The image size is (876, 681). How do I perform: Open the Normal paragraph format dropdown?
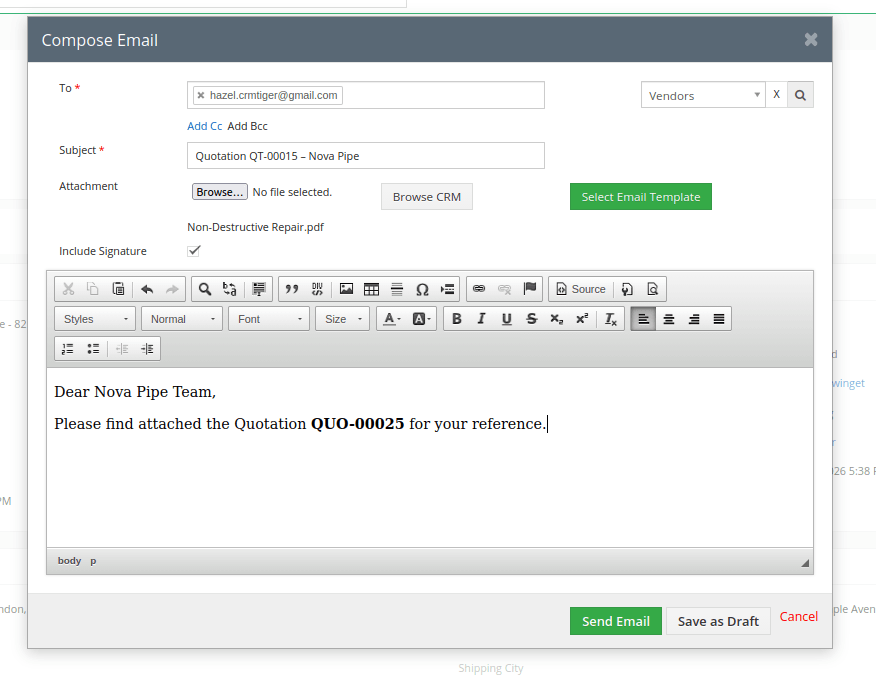pyautogui.click(x=182, y=319)
